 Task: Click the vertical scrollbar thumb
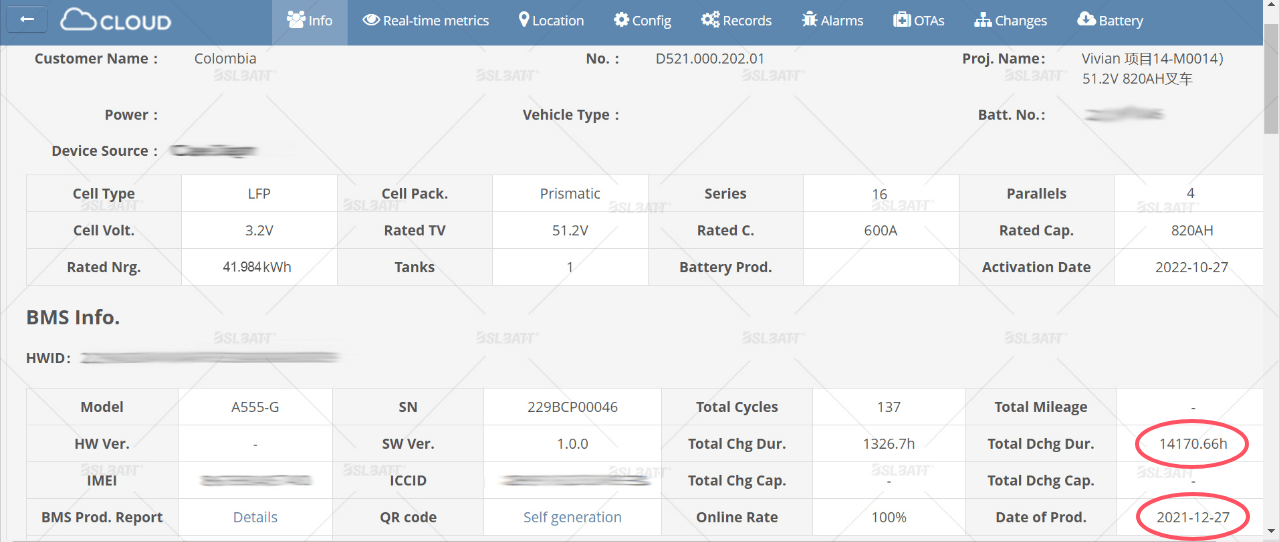(x=1271, y=75)
